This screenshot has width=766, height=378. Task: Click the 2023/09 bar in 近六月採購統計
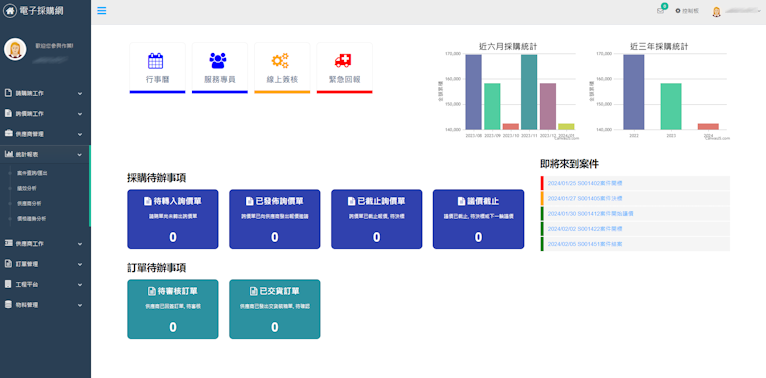coord(492,106)
